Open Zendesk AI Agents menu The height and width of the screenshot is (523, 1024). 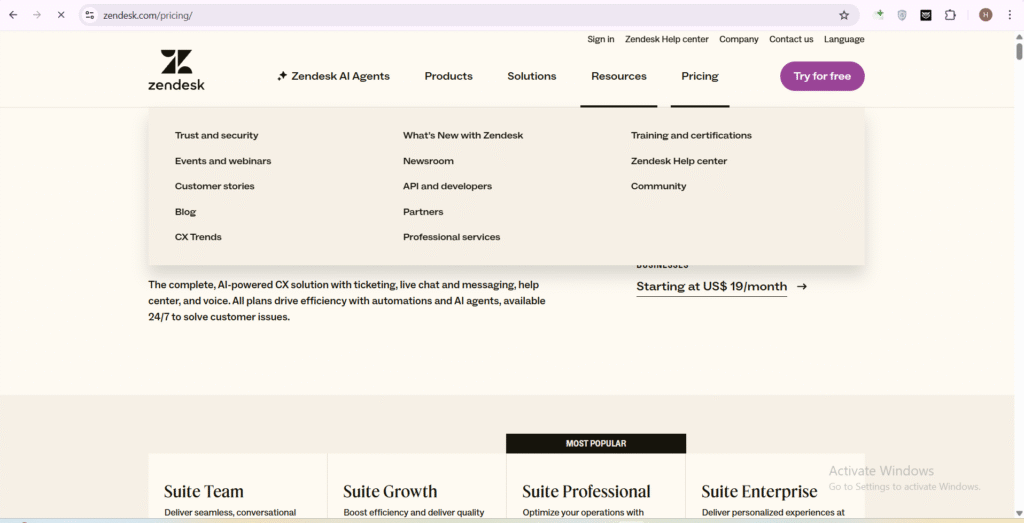click(x=333, y=76)
